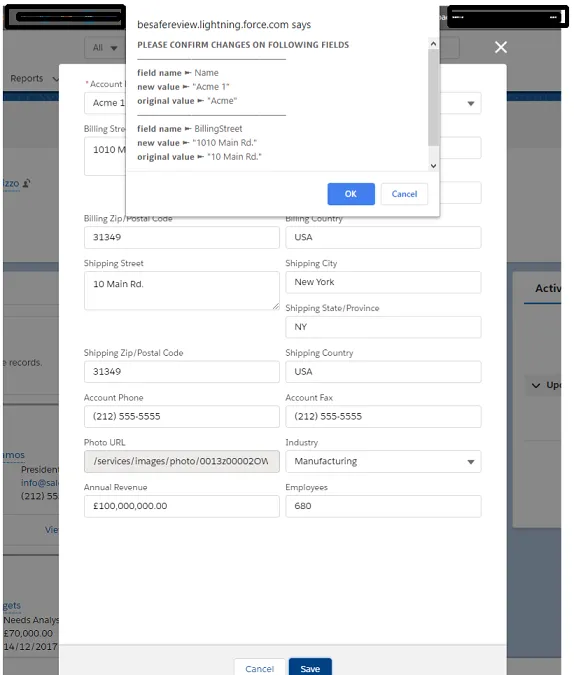The image size is (574, 675).
Task: Click the Employees field
Action: (x=383, y=506)
